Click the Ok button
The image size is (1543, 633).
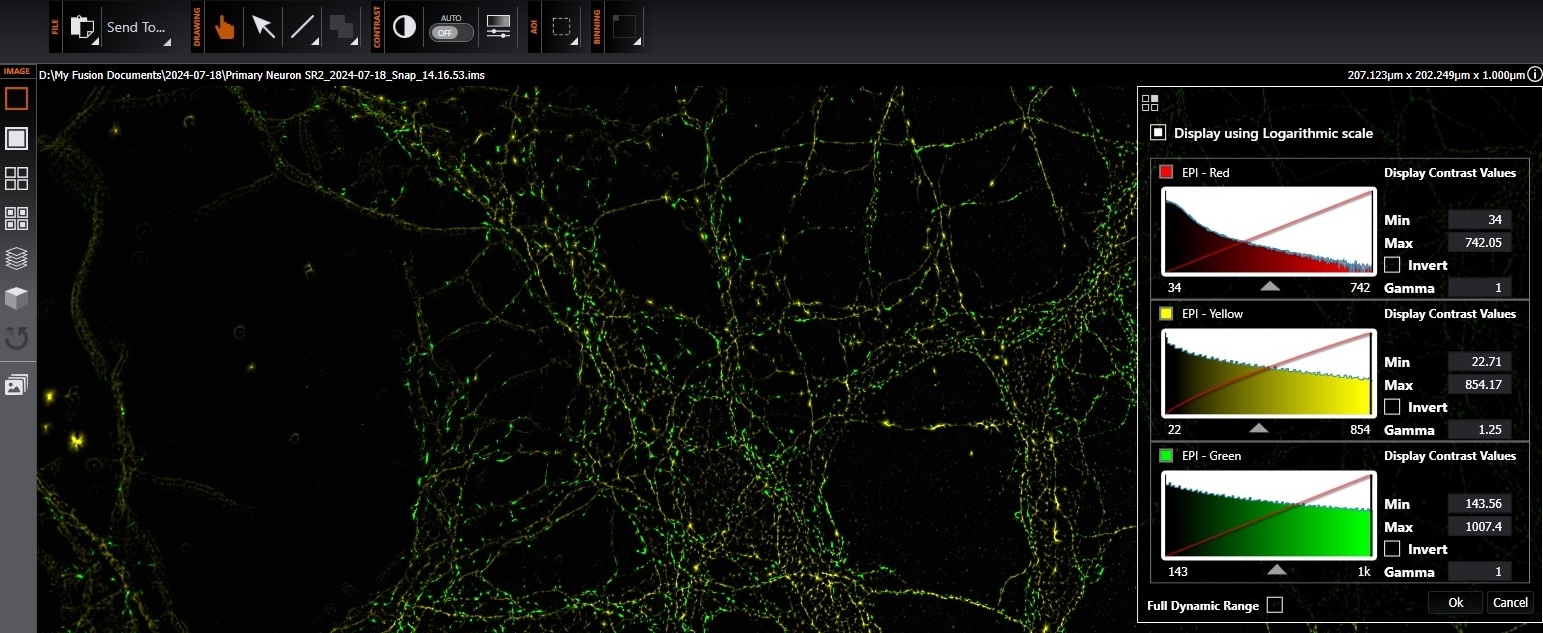(1455, 602)
